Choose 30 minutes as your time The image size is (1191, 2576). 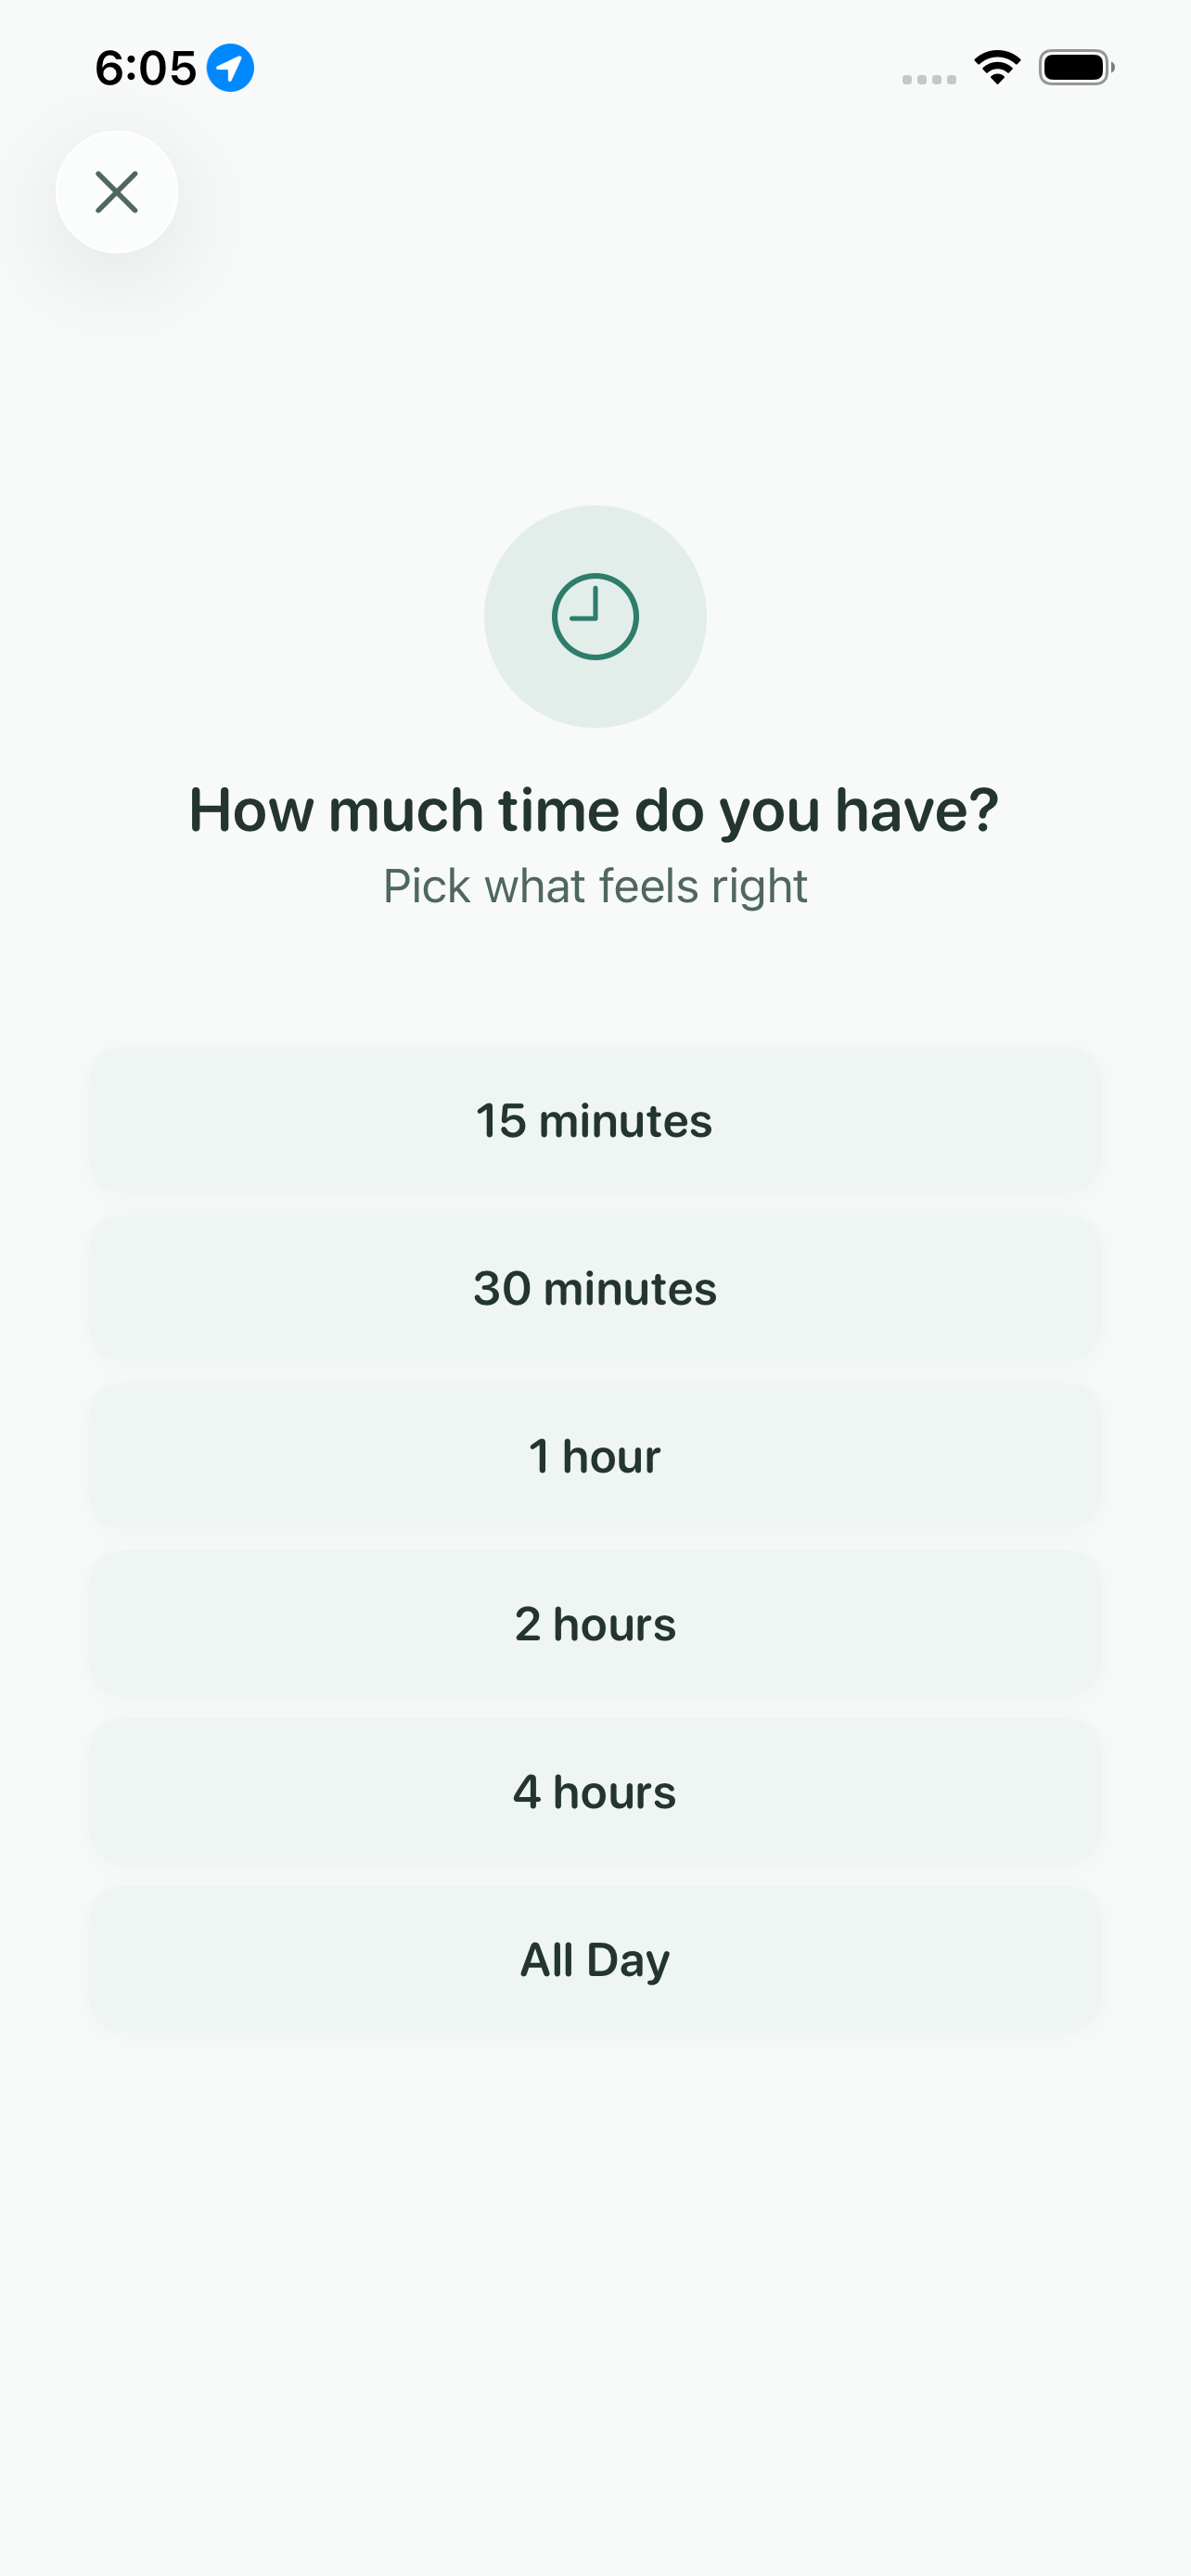click(596, 1289)
